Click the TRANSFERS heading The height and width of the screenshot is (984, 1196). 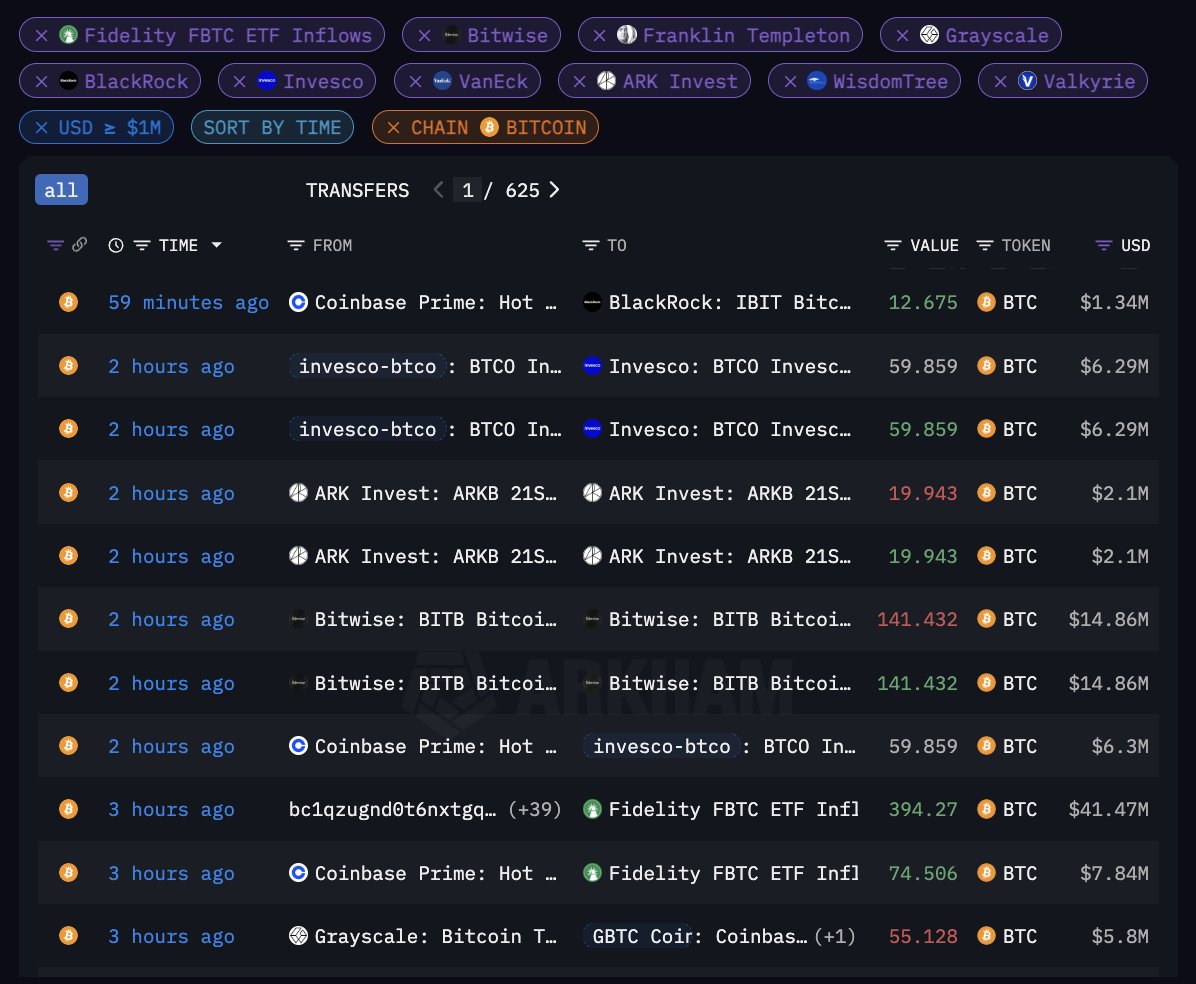(358, 190)
